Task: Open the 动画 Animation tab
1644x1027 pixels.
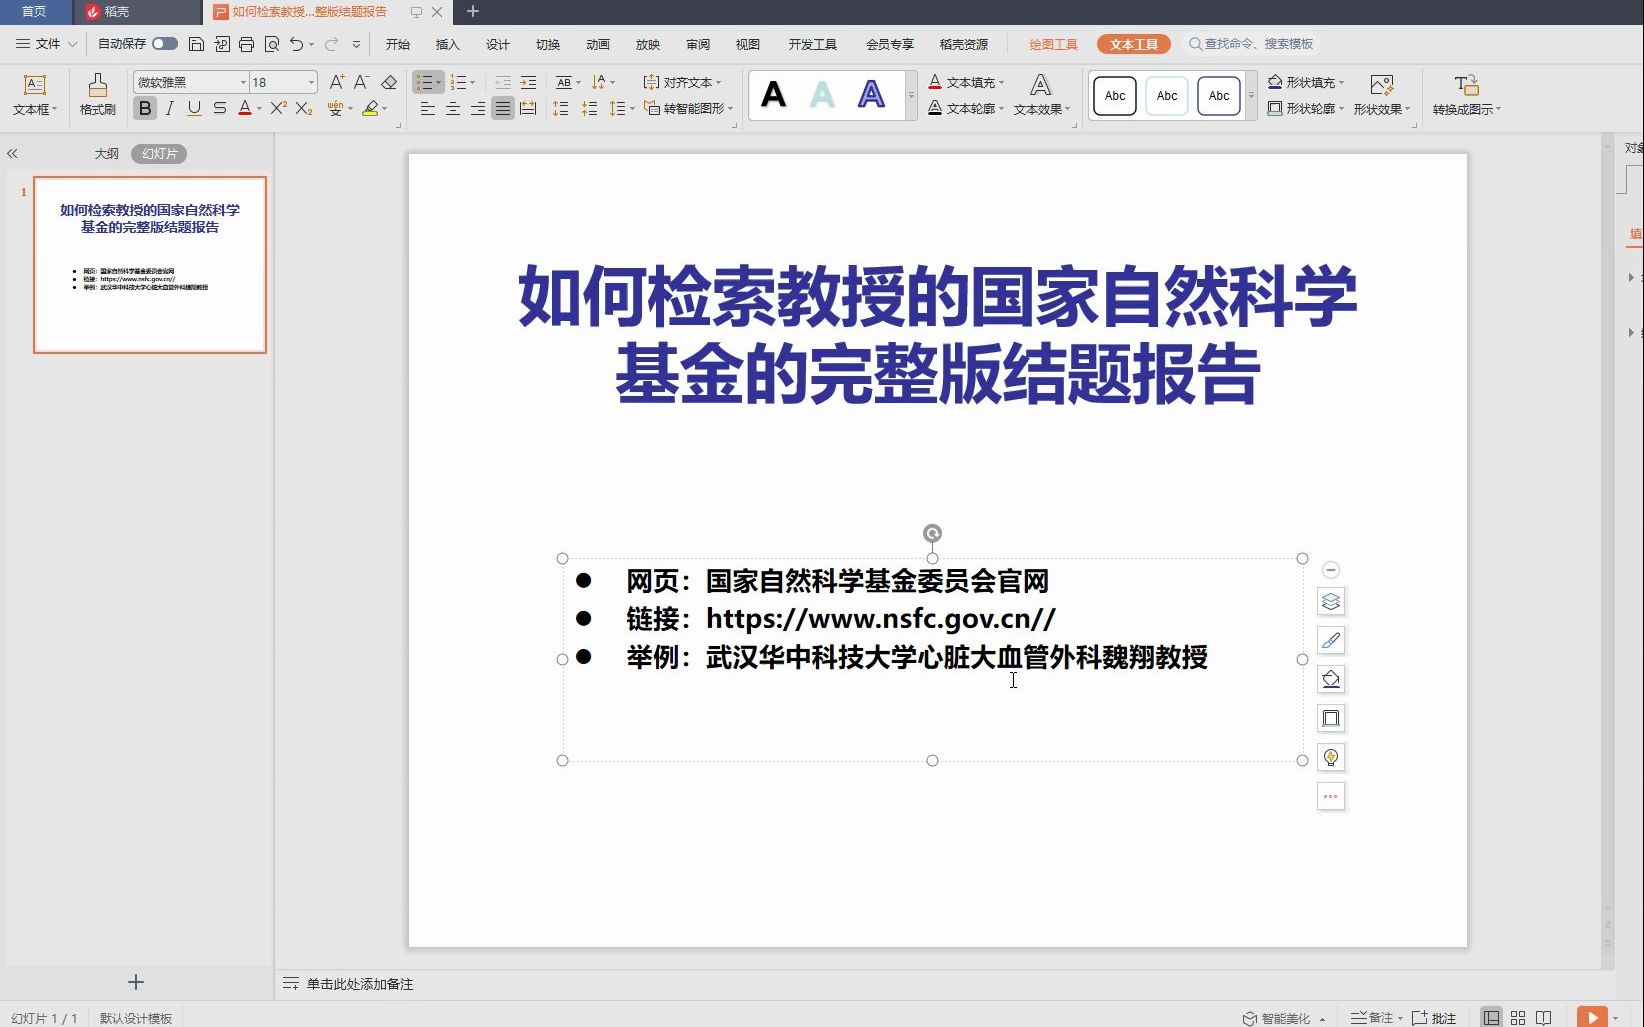Action: pyautogui.click(x=597, y=44)
